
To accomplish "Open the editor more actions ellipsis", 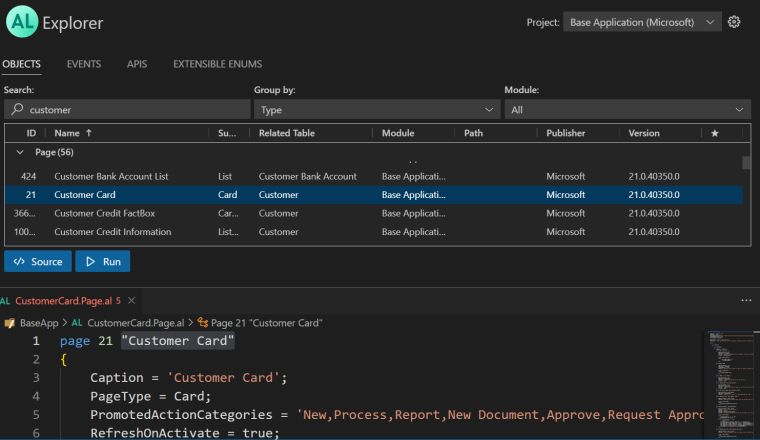I will point(746,300).
